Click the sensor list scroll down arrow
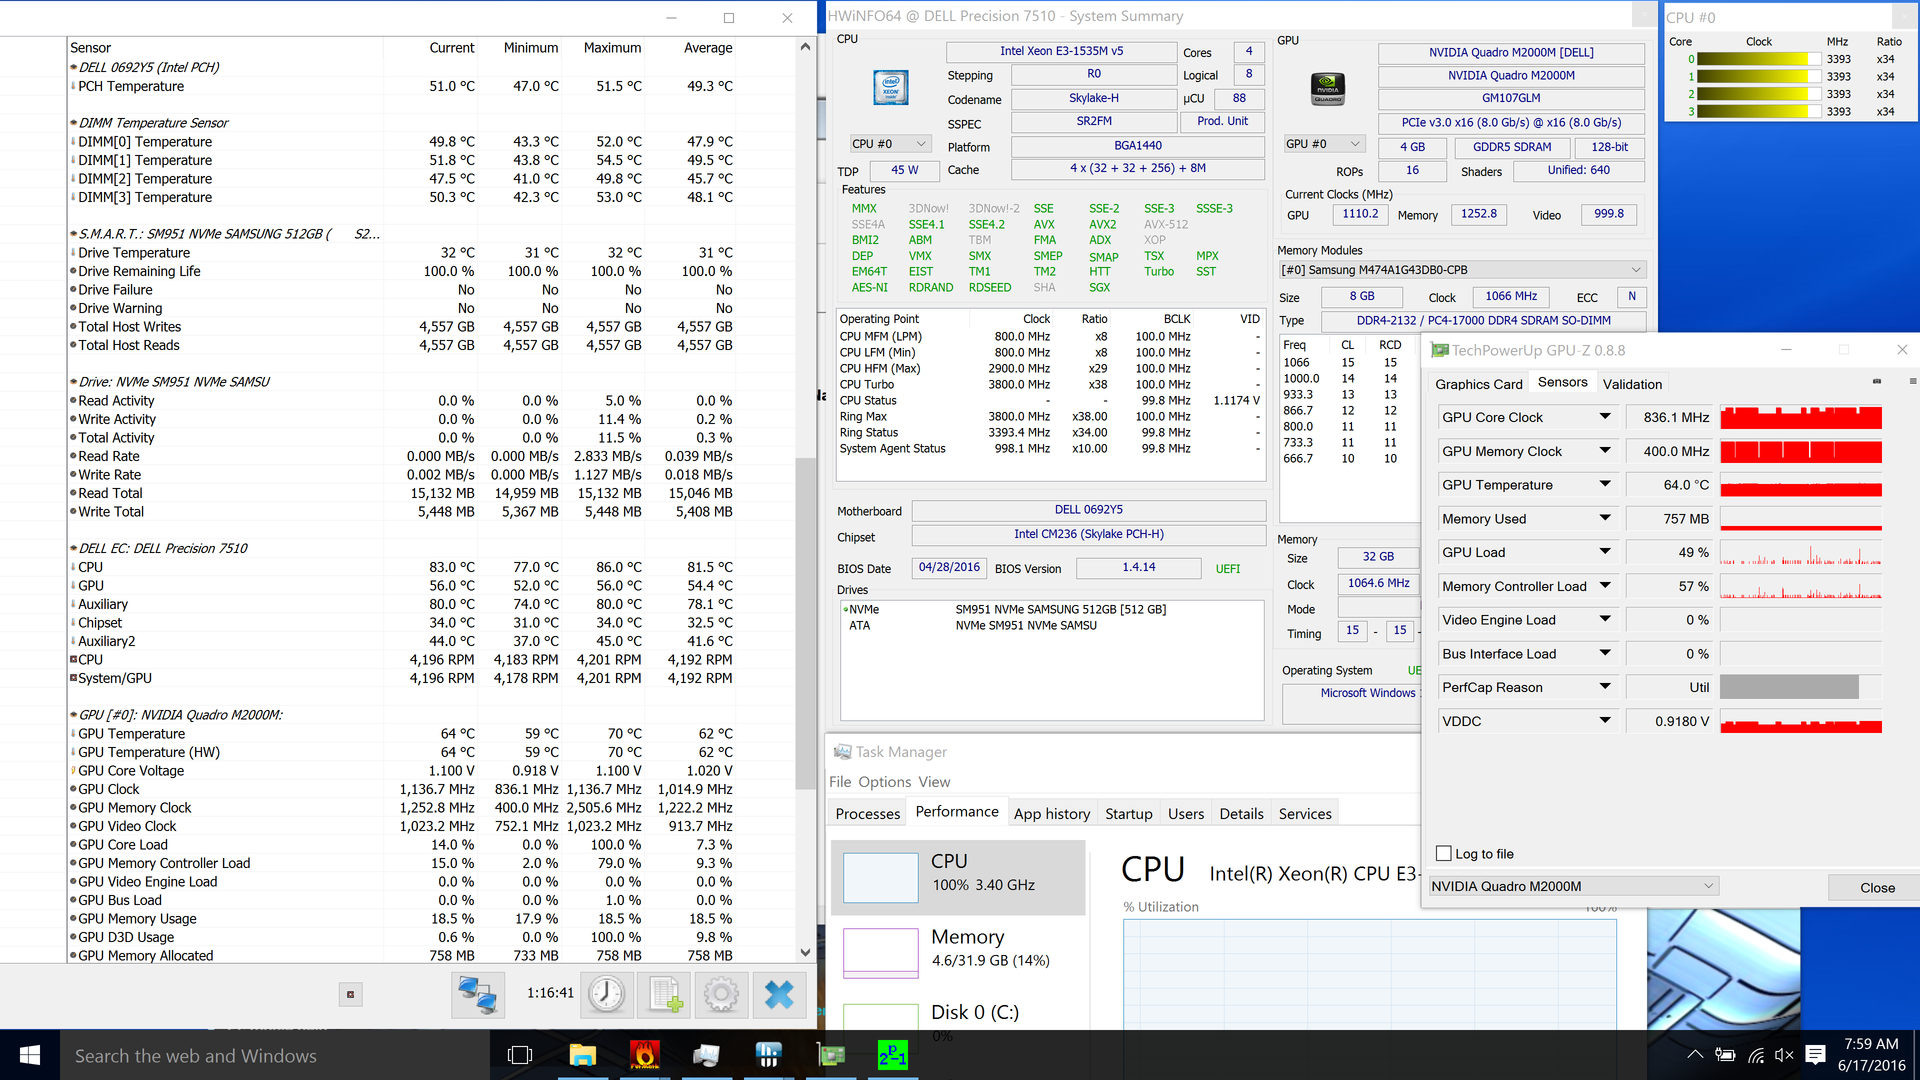The width and height of the screenshot is (1920, 1080). tap(806, 953)
